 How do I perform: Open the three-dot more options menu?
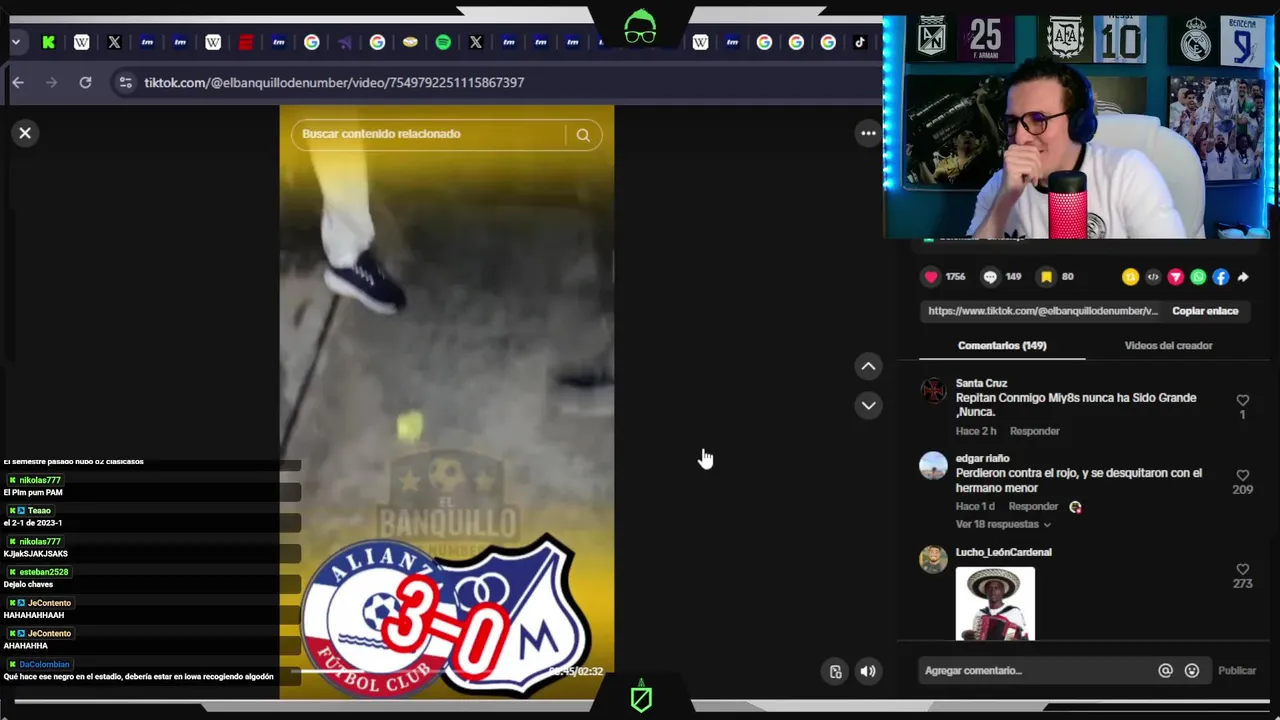pyautogui.click(x=868, y=133)
